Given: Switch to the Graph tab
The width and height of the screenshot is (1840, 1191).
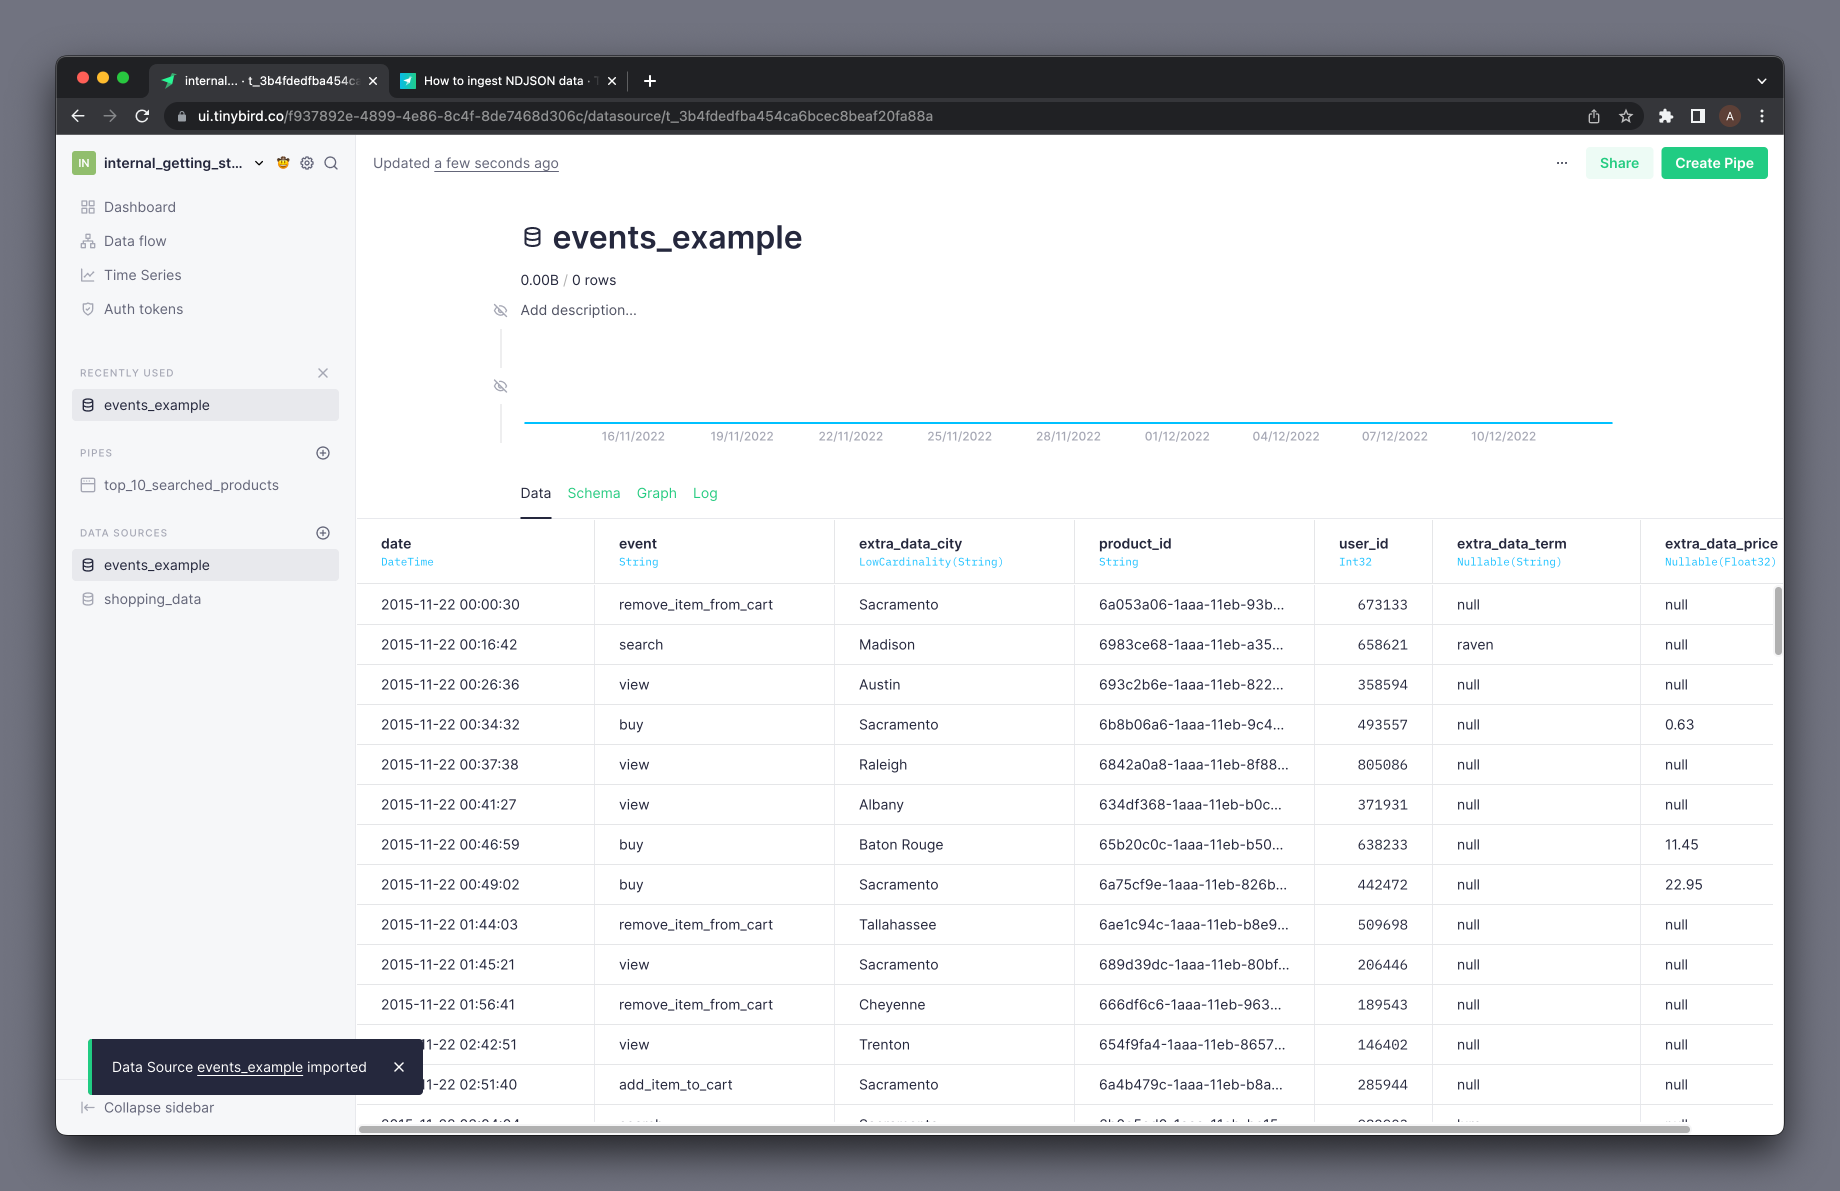Looking at the screenshot, I should point(657,493).
